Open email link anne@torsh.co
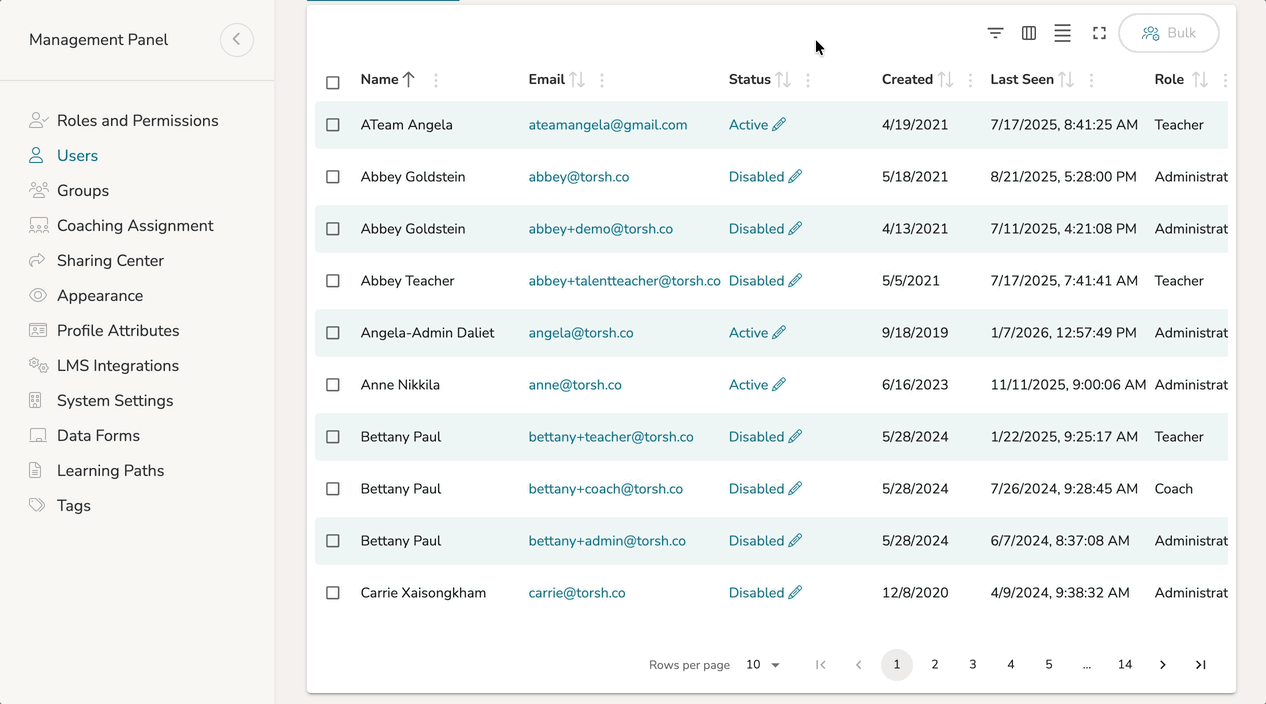 pyautogui.click(x=575, y=385)
